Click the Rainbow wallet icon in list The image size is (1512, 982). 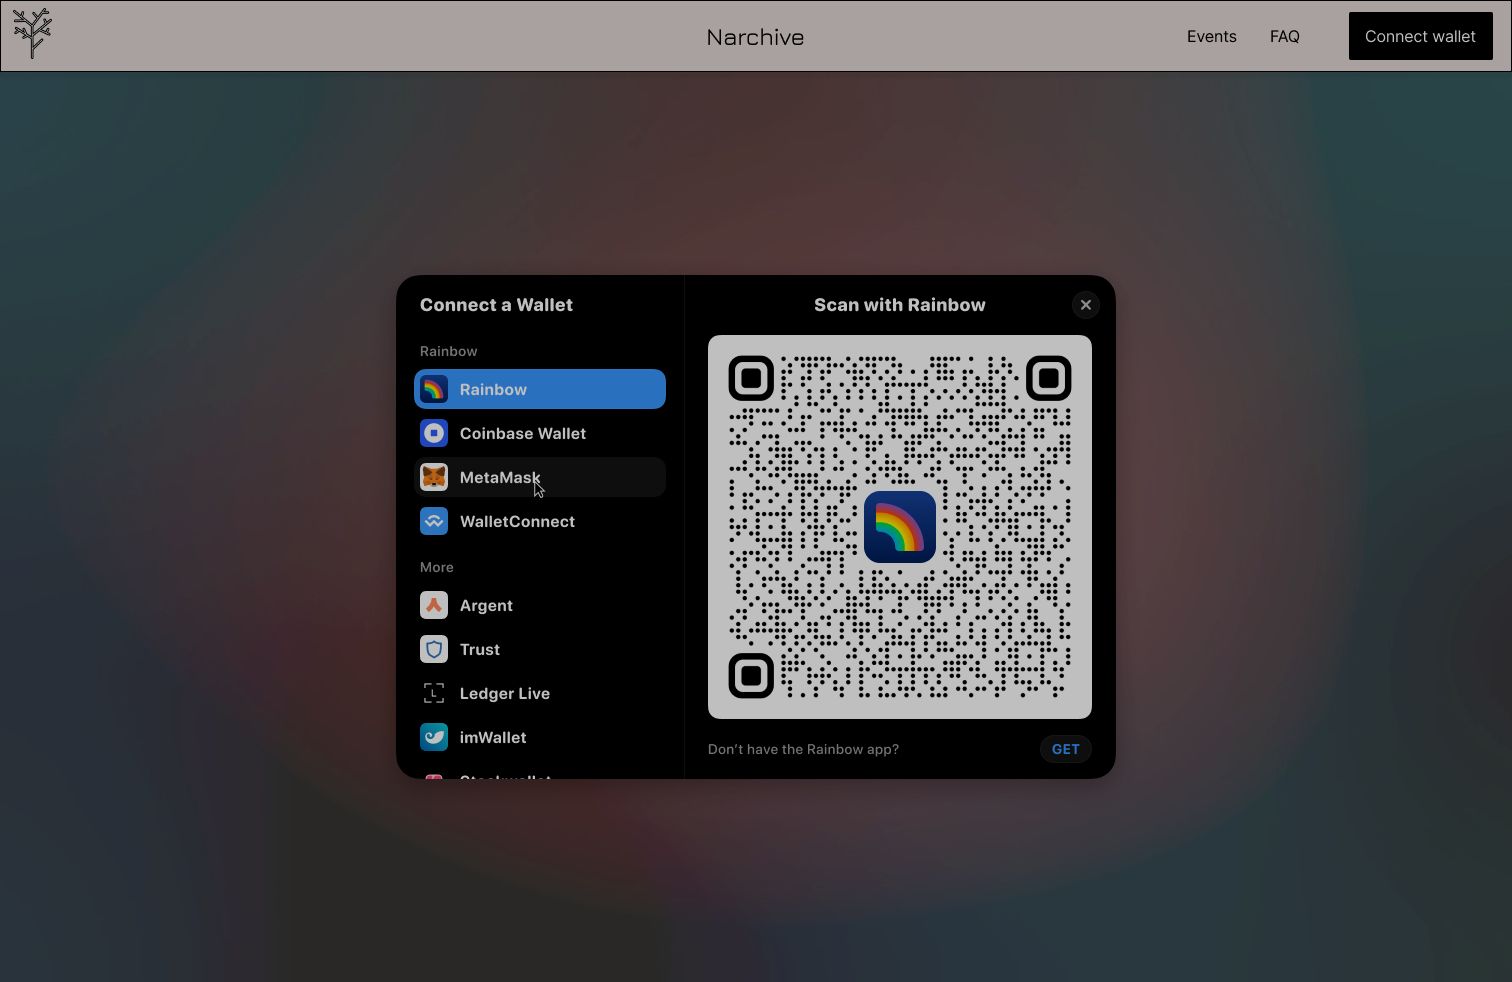(434, 389)
